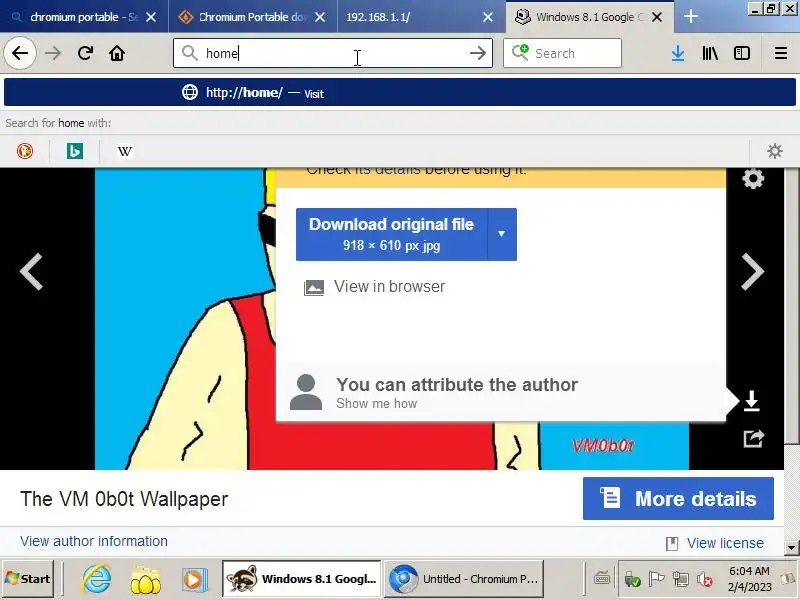Open the hamburger application menu
Screen dimensions: 800x600
(781, 53)
